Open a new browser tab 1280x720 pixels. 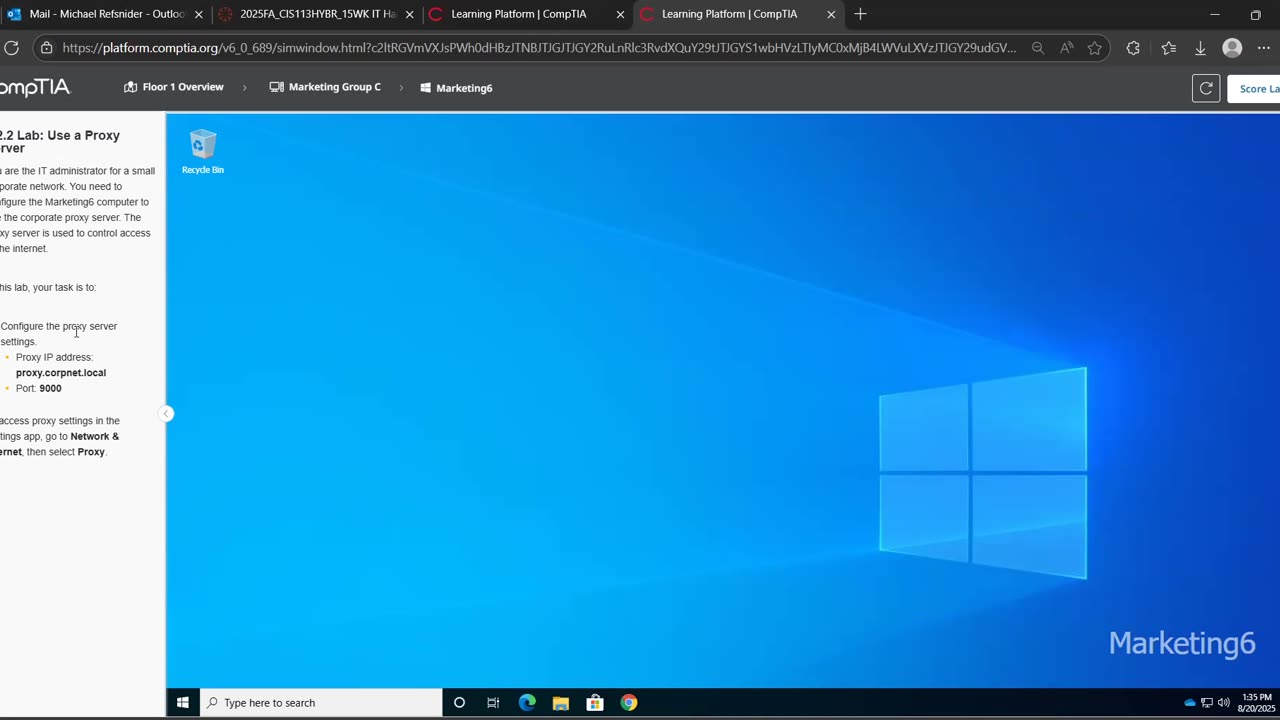point(860,14)
